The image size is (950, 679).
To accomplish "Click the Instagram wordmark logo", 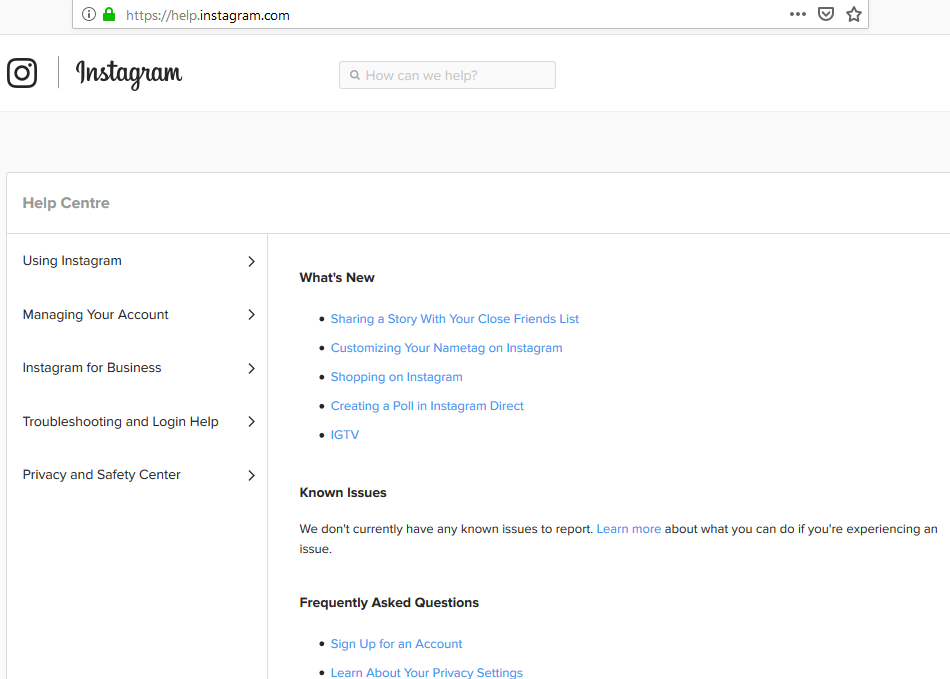I will pyautogui.click(x=129, y=74).
